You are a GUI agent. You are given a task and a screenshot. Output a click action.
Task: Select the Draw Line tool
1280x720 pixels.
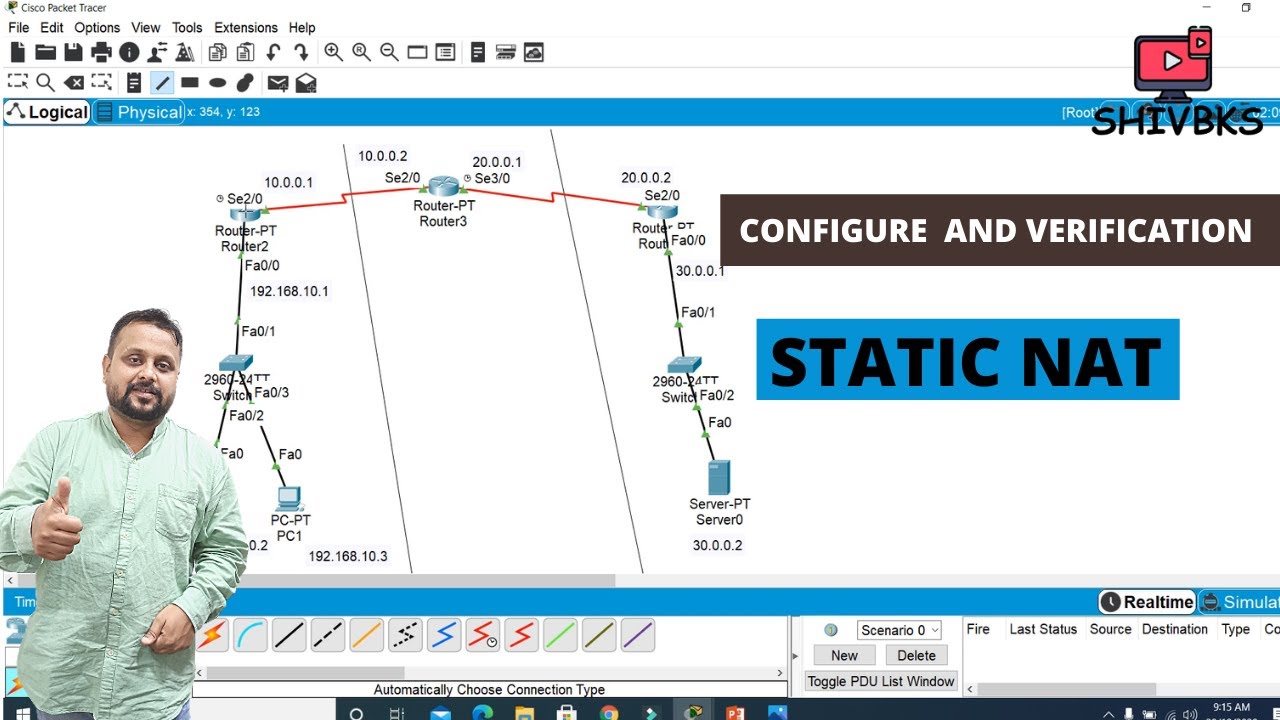pyautogui.click(x=162, y=83)
